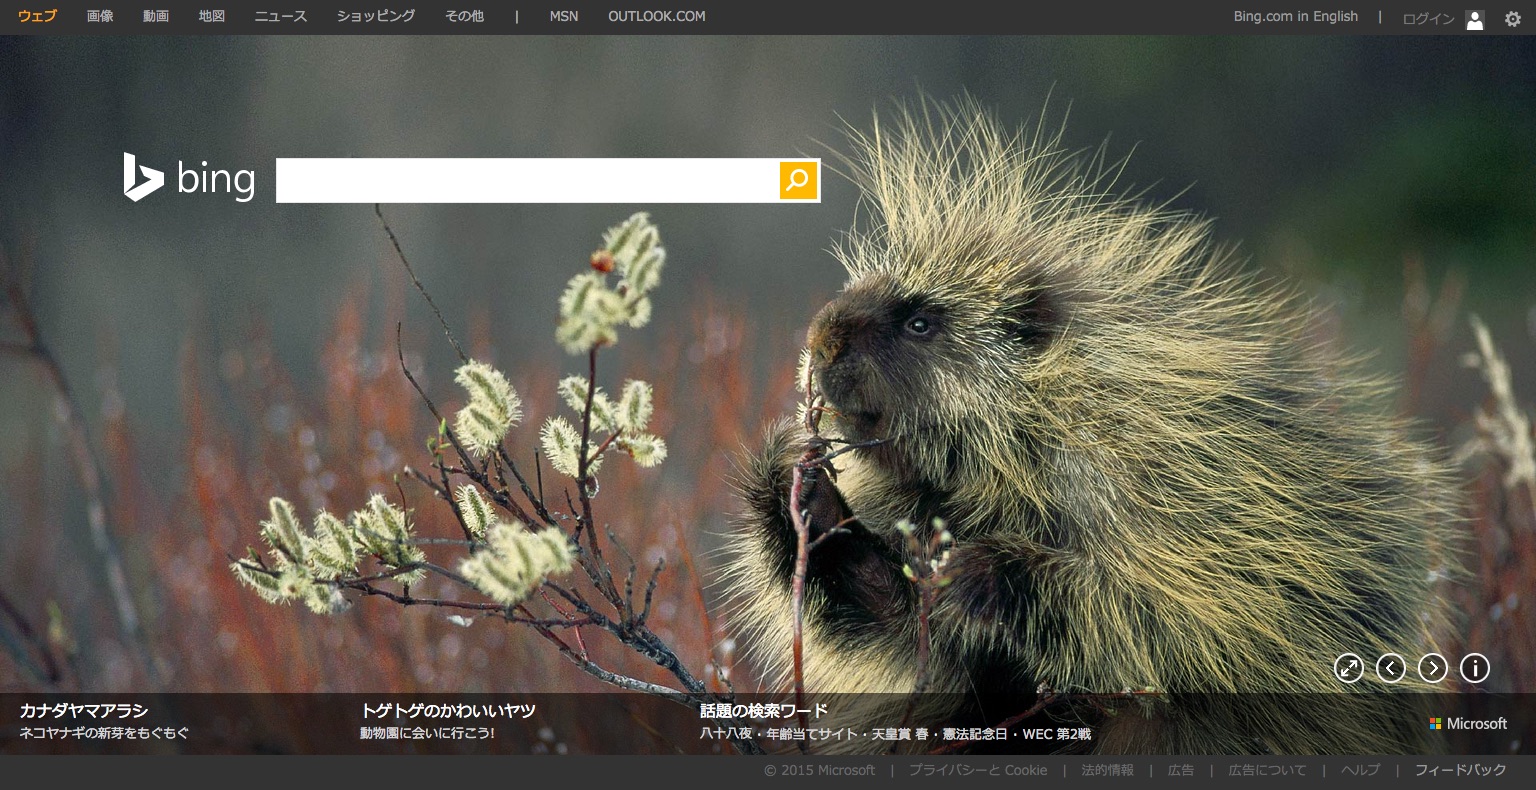
Task: Expand the background image to fullscreen
Action: [1349, 668]
